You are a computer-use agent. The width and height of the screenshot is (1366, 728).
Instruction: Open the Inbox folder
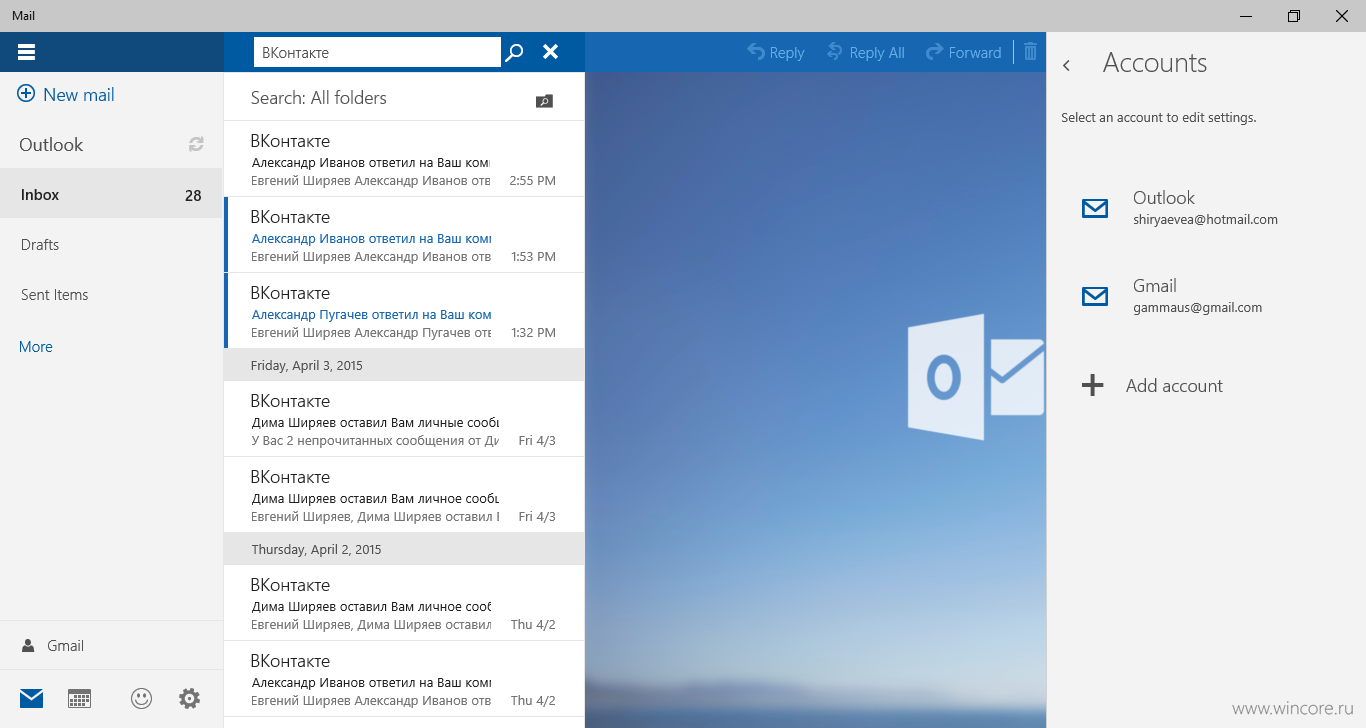coord(111,194)
